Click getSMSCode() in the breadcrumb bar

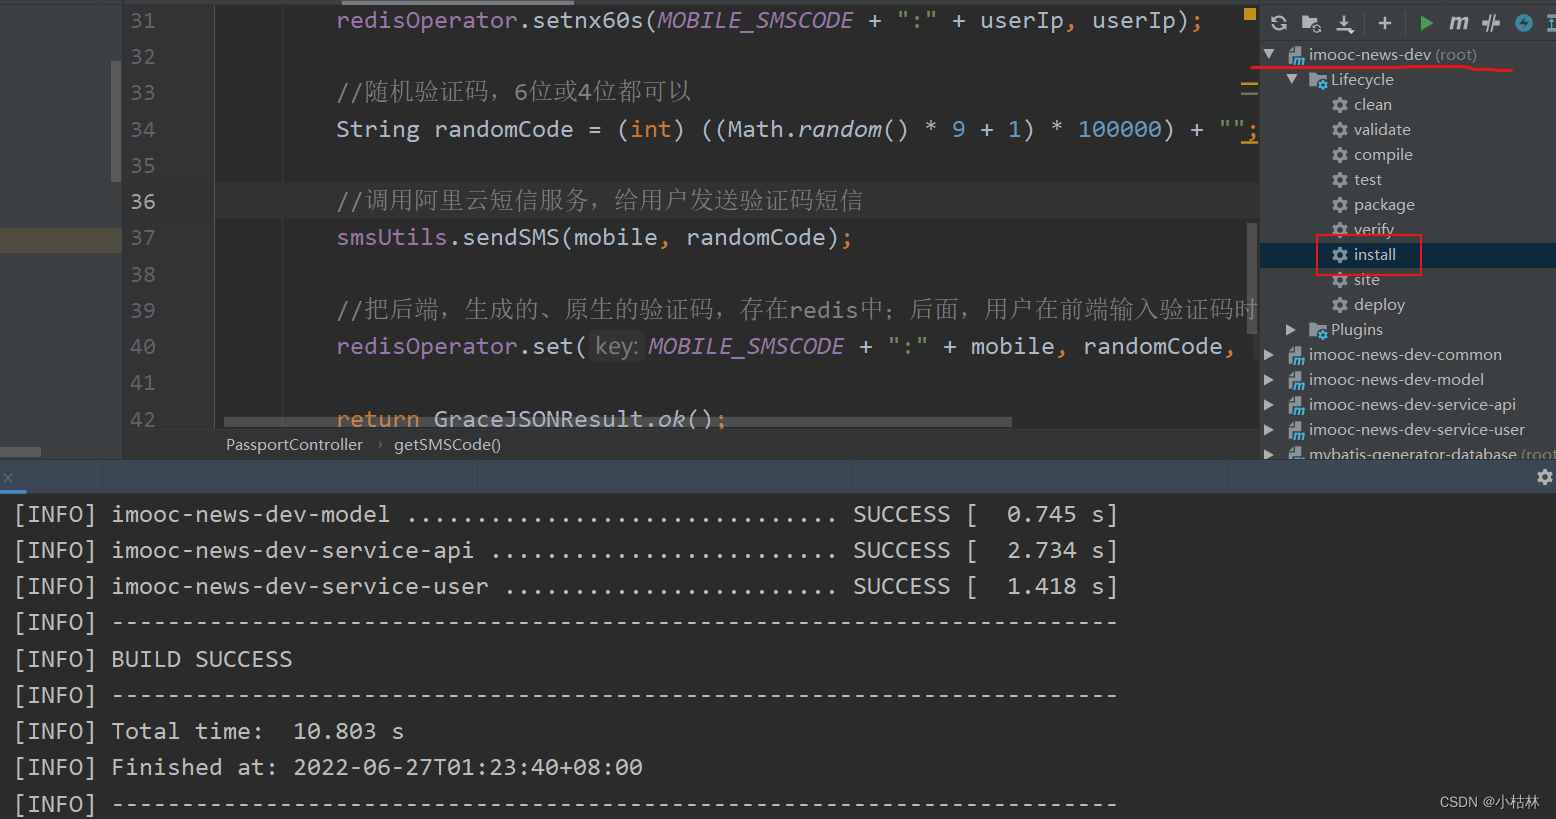point(447,445)
